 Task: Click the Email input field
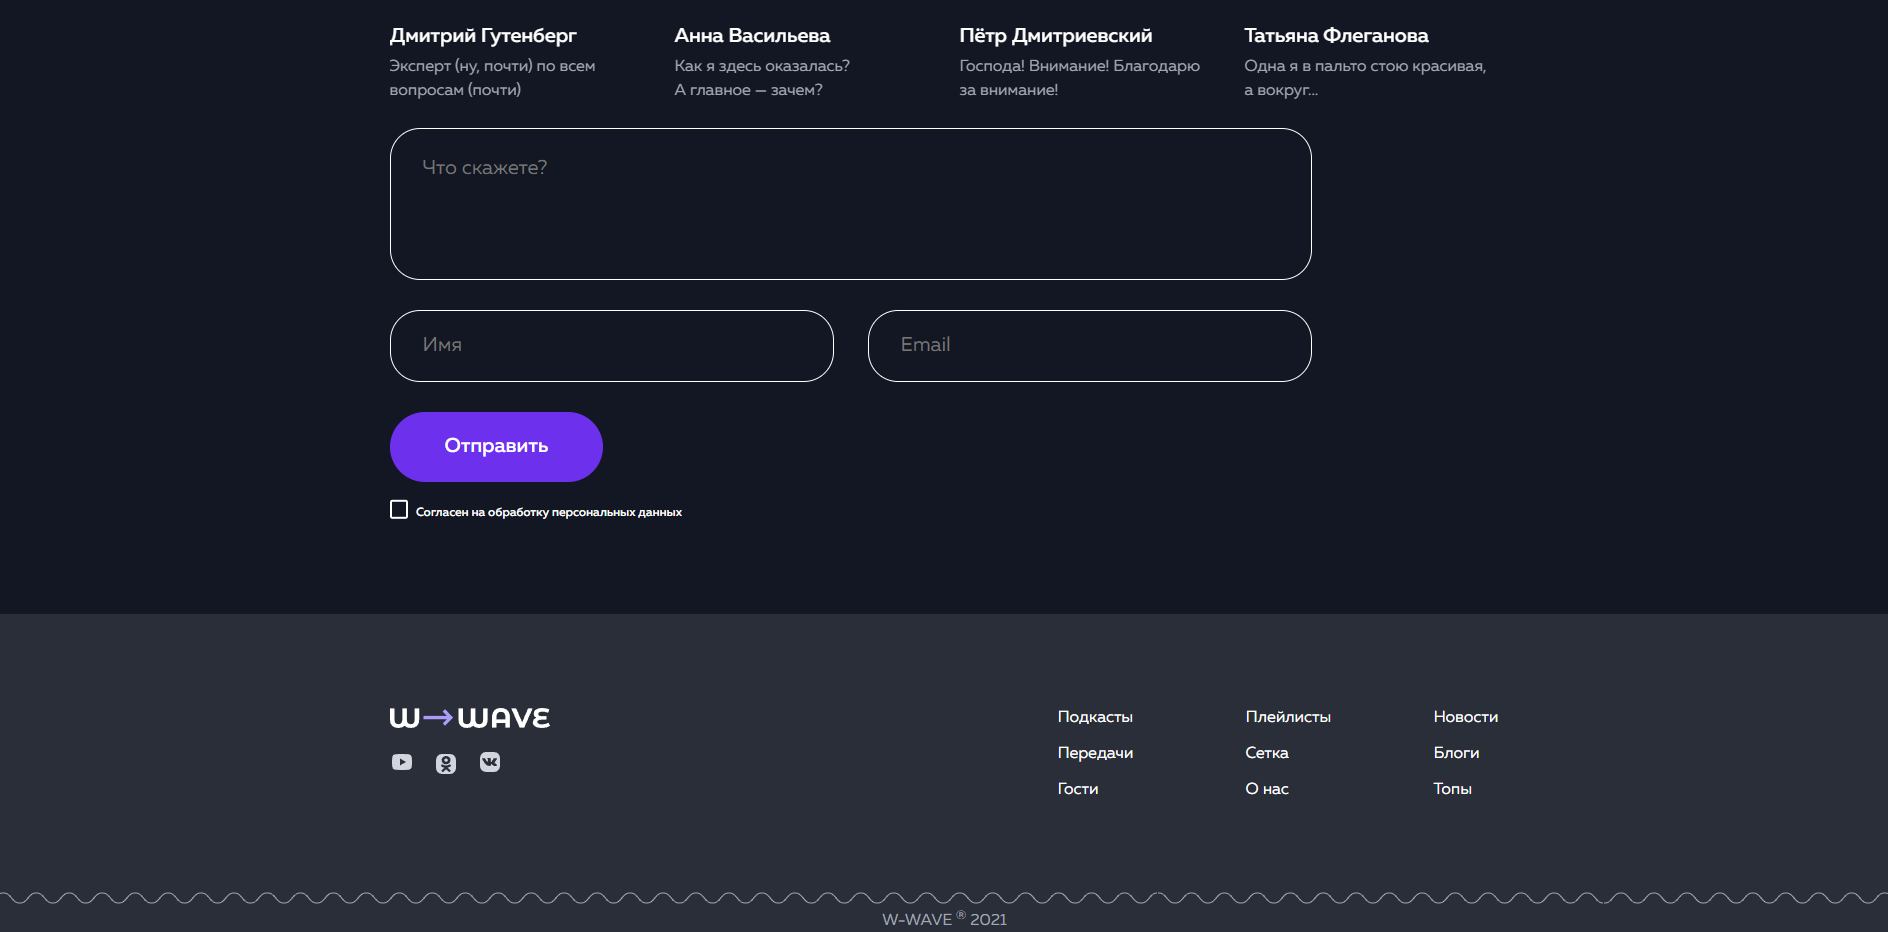pos(1089,346)
